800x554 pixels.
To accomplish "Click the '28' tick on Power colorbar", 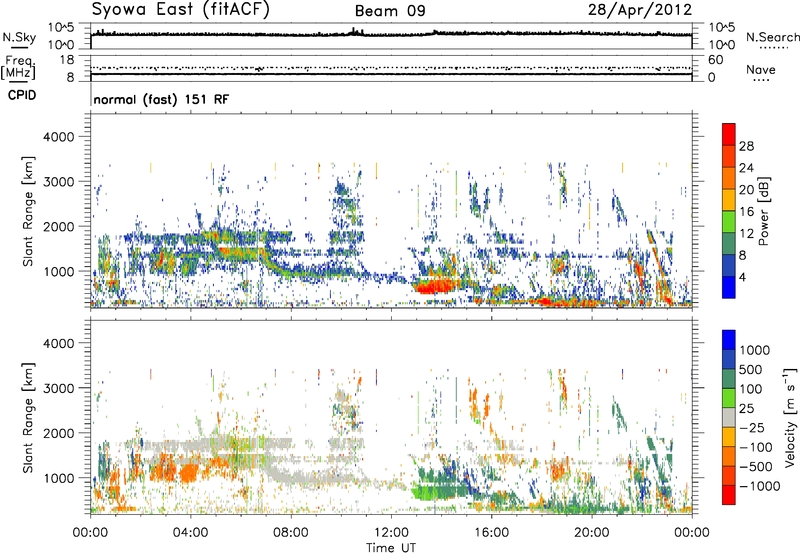I will pyautogui.click(x=746, y=146).
